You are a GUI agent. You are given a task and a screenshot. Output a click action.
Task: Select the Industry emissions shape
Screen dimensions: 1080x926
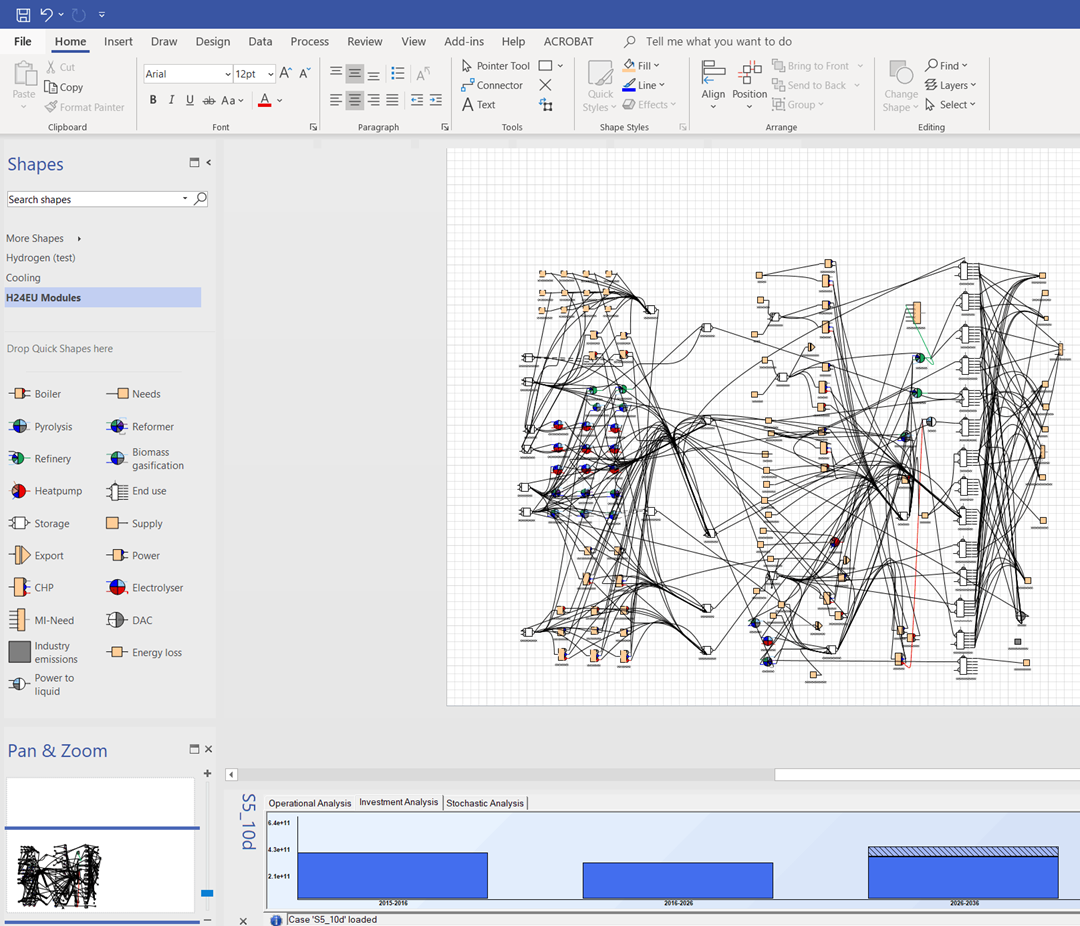coord(19,652)
